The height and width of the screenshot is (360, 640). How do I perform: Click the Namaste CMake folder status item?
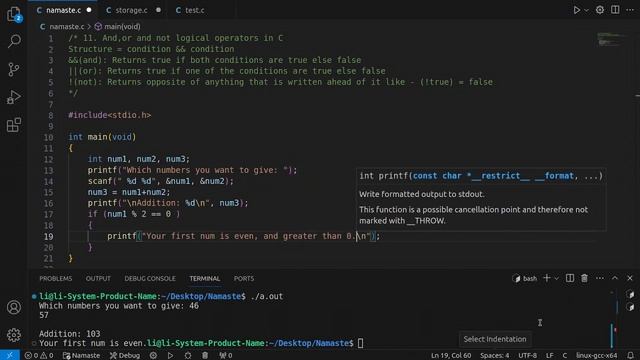click(x=82, y=356)
